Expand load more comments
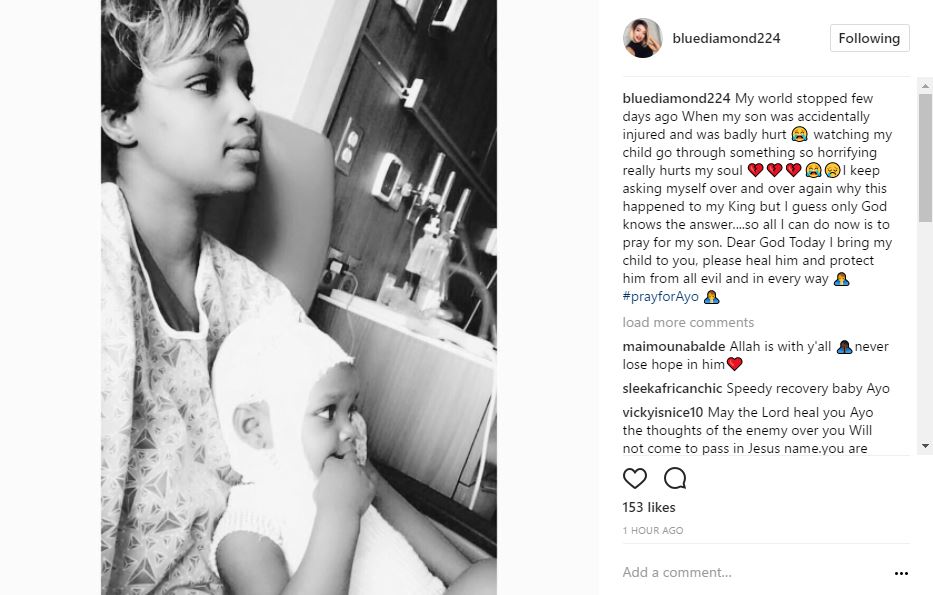 coord(688,322)
